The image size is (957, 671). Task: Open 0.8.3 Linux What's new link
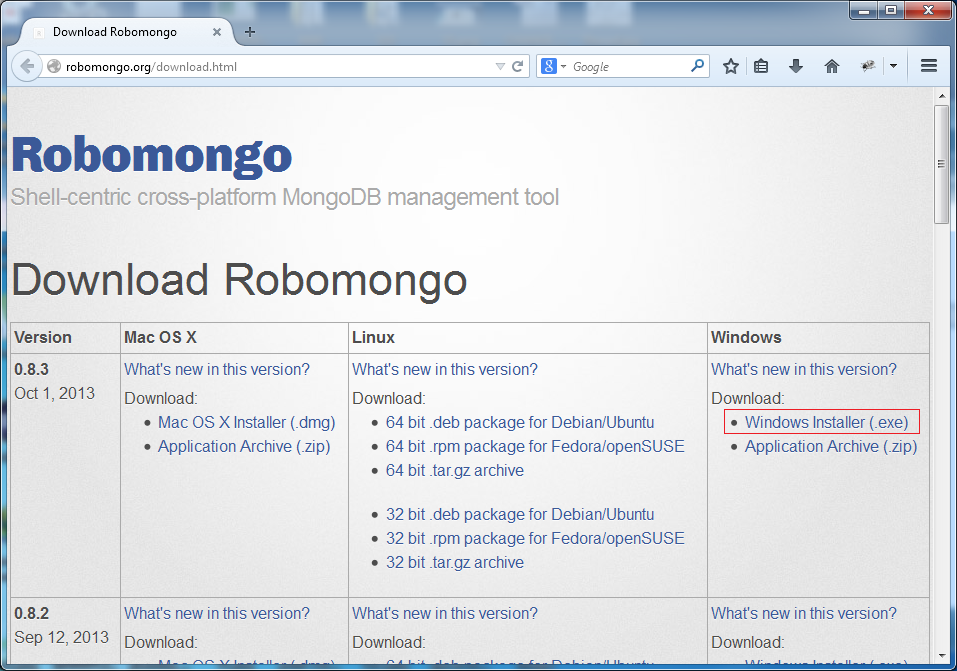point(445,369)
